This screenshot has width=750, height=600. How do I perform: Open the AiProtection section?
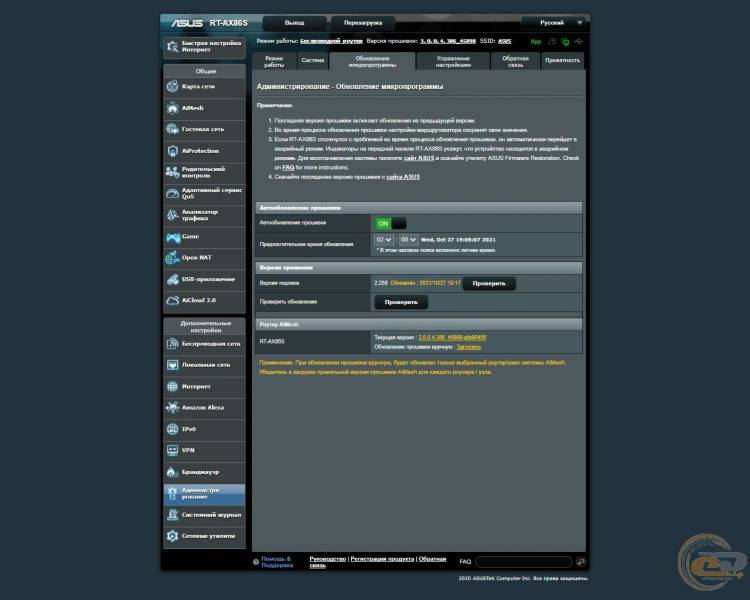point(204,151)
